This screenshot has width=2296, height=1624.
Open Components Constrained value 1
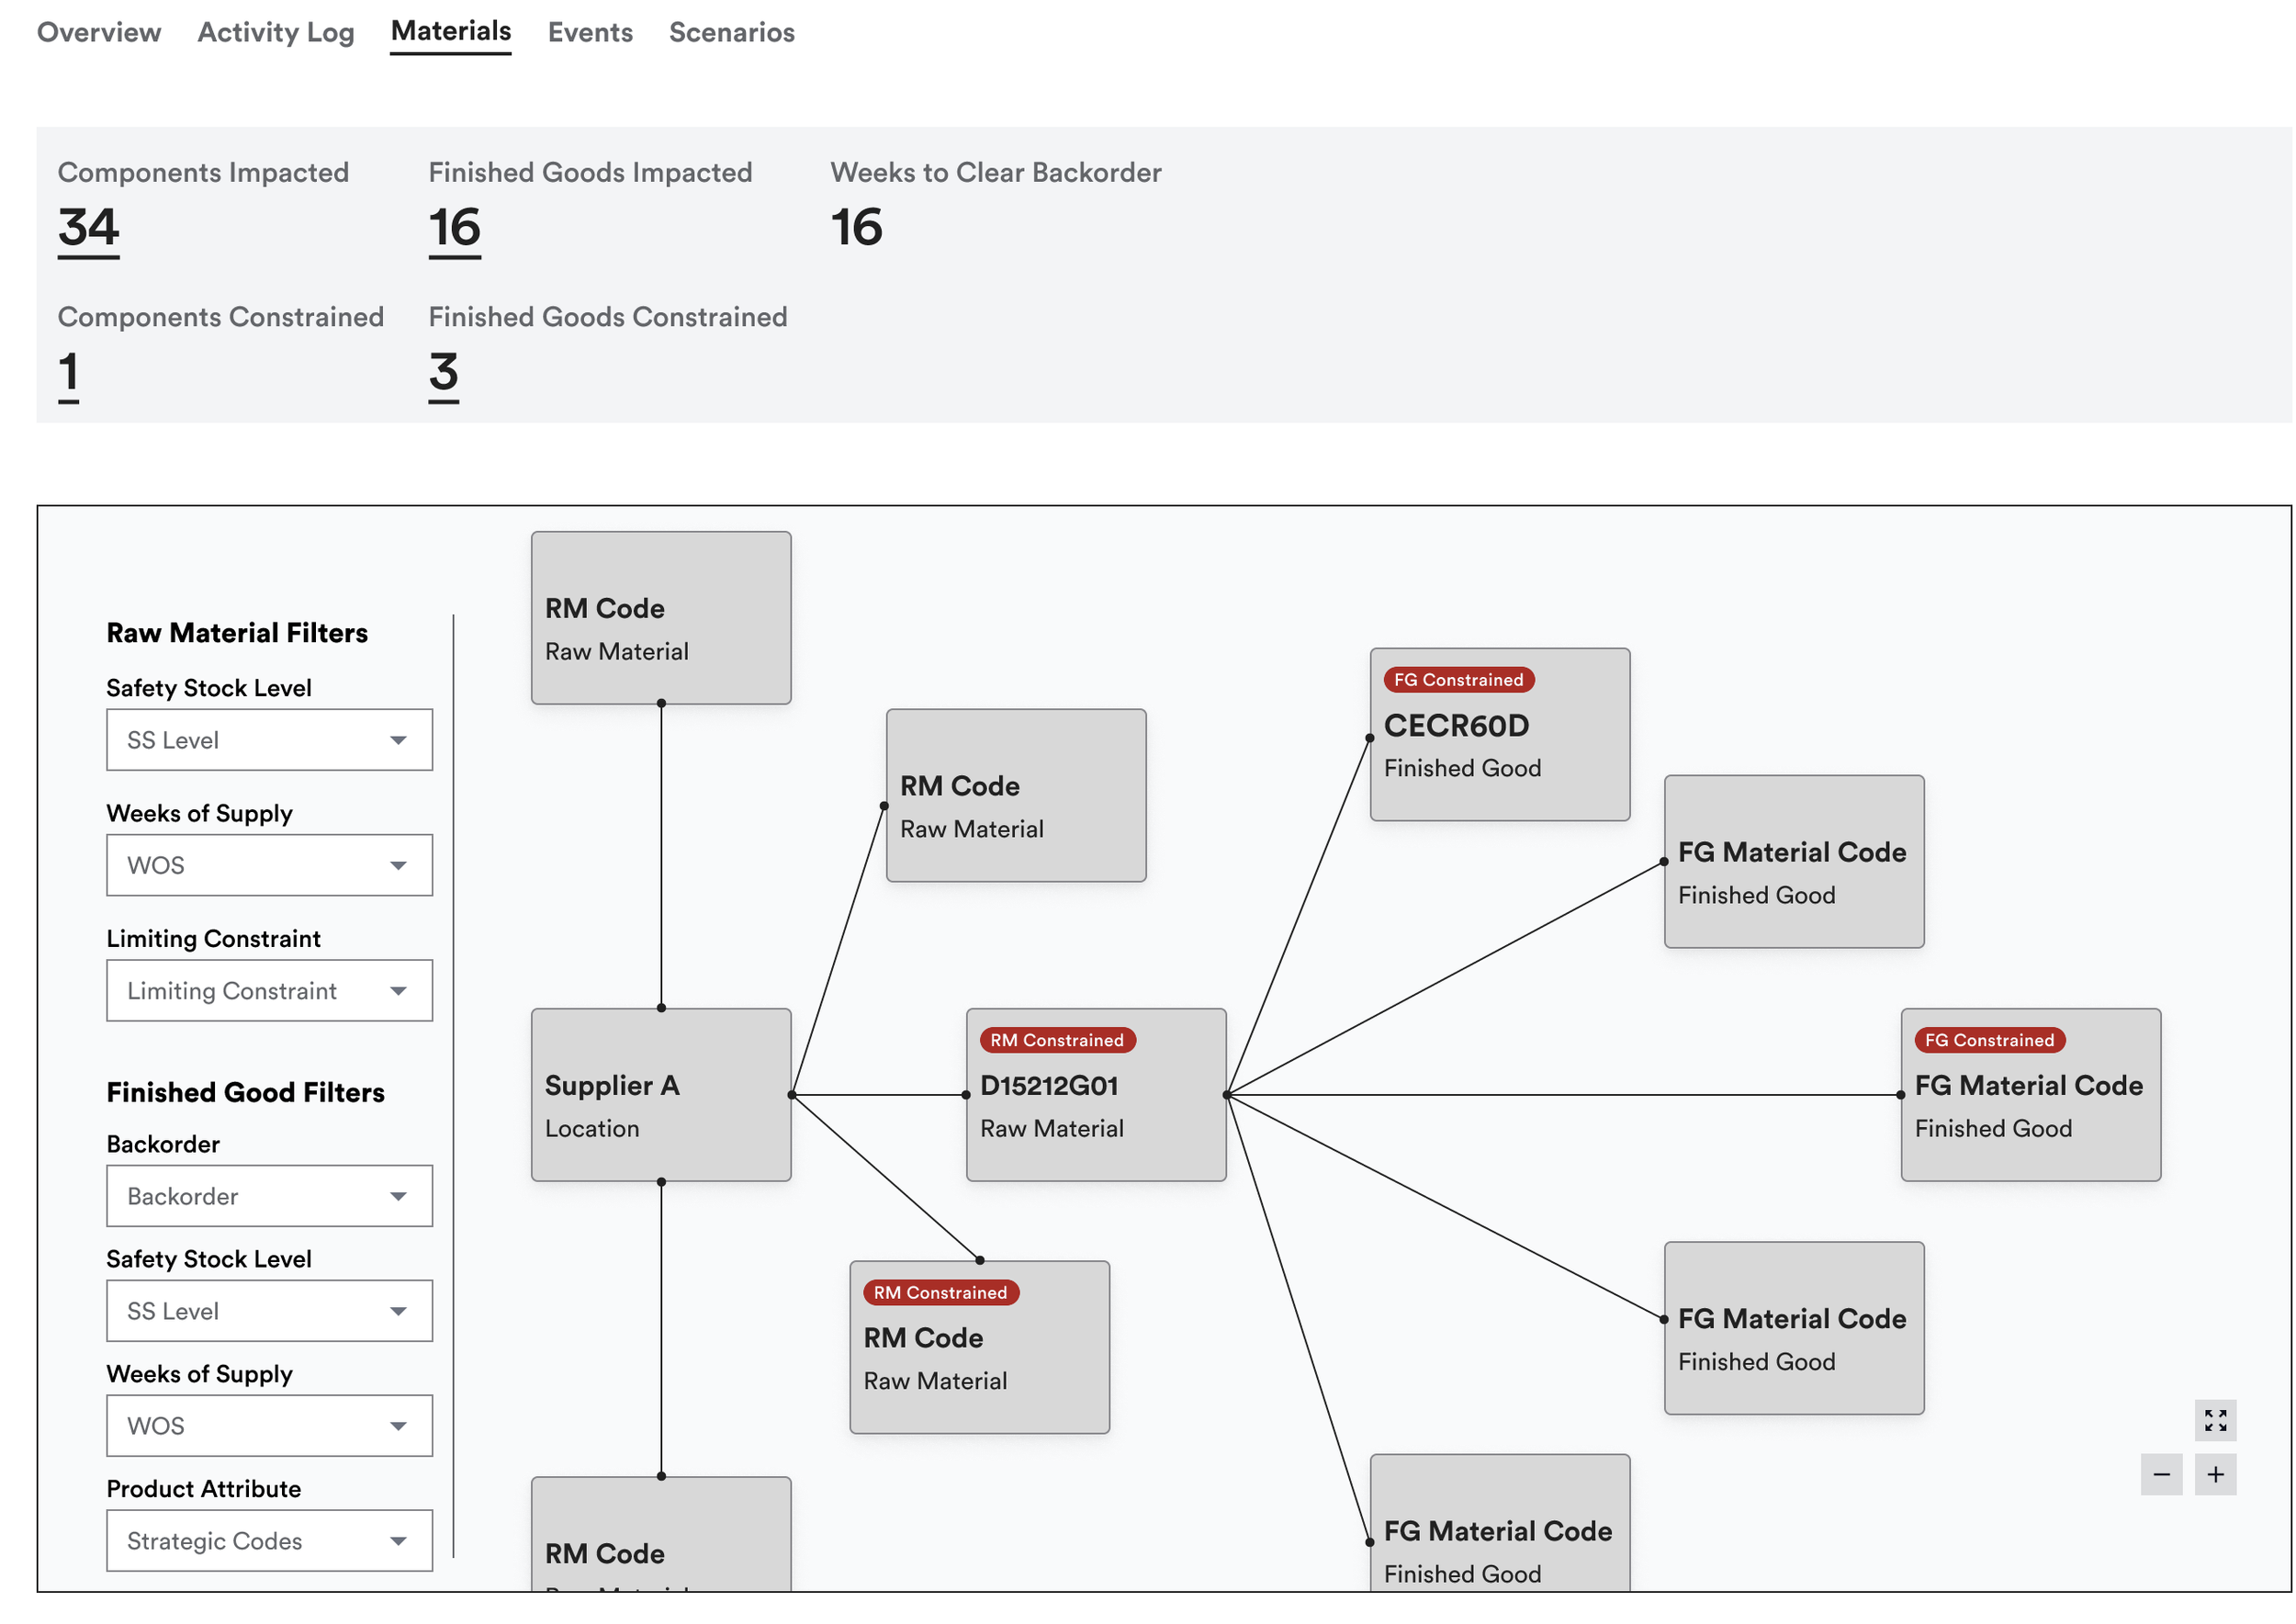68,374
